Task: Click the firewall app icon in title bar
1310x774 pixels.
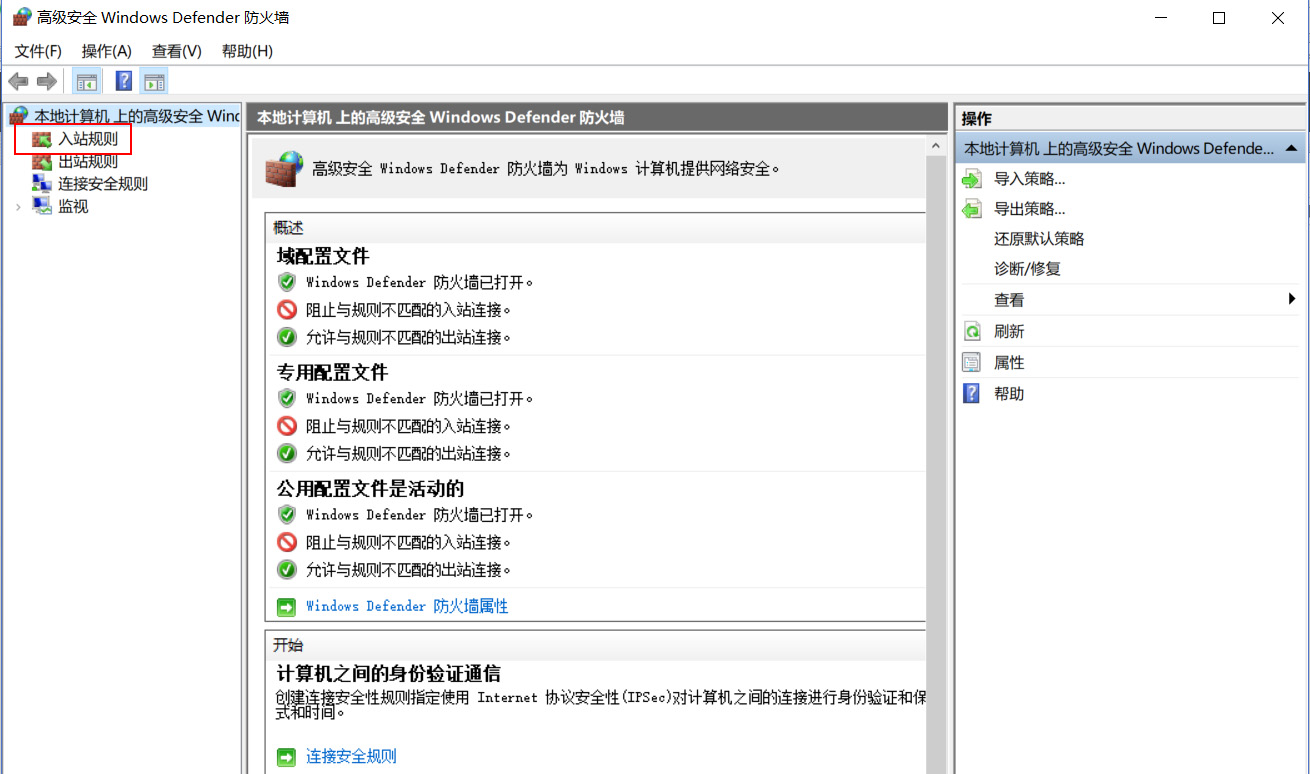Action: 21,17
